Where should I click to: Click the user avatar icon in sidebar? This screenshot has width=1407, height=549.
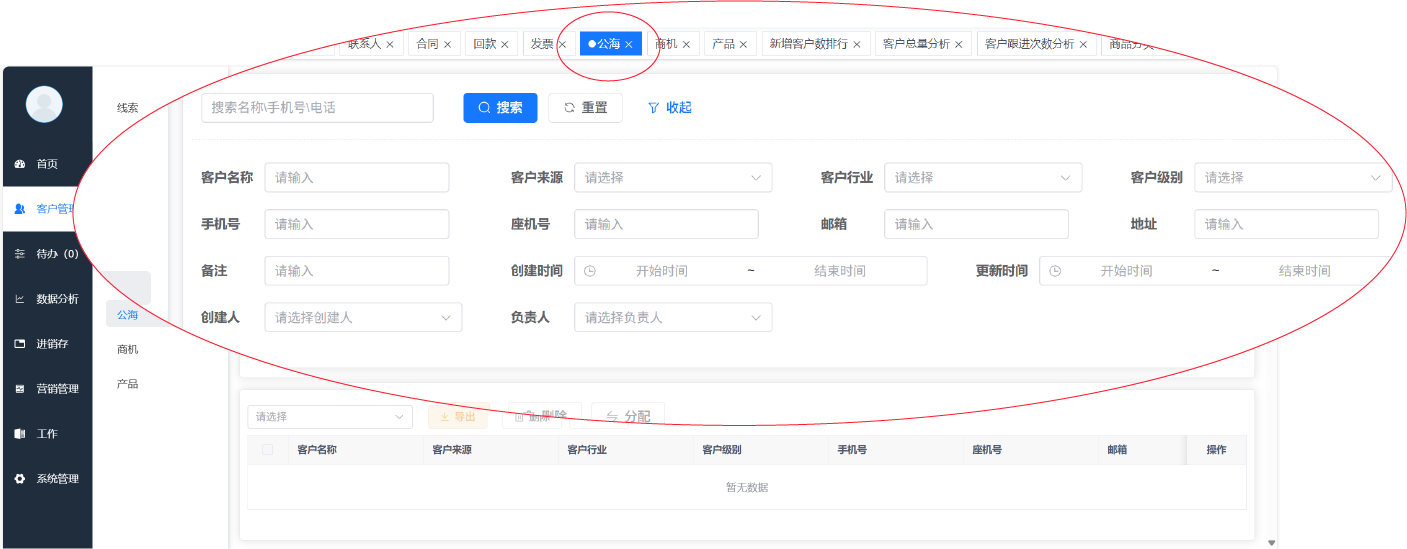[x=44, y=104]
